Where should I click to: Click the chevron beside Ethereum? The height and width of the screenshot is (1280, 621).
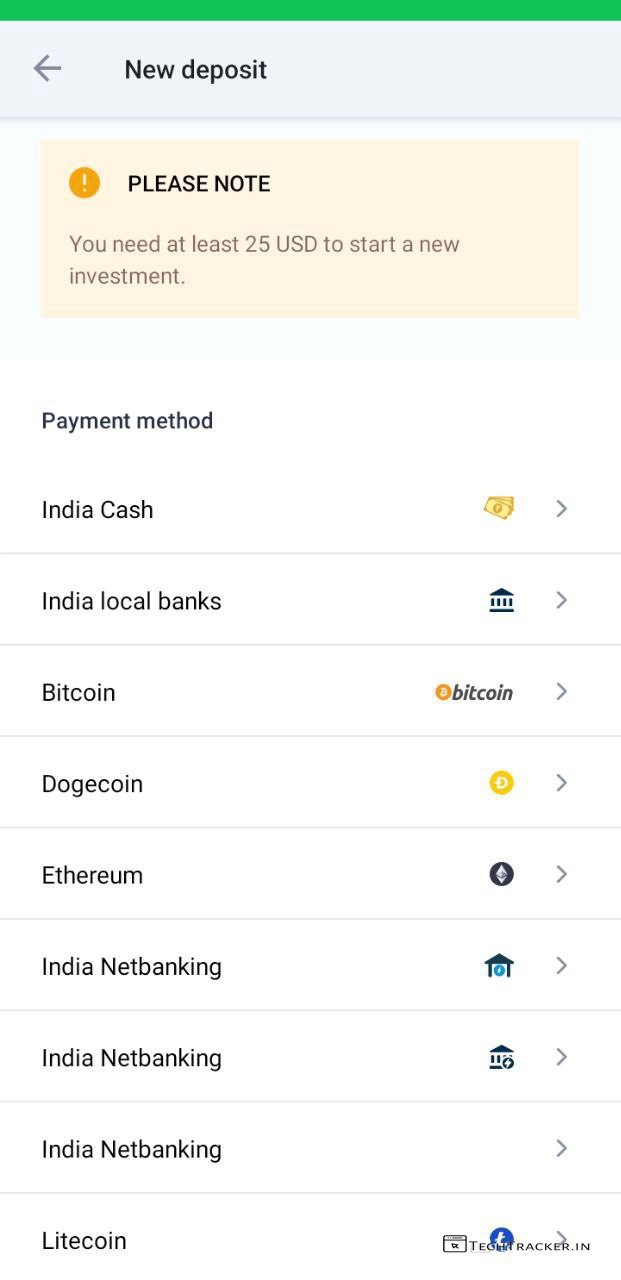[561, 875]
